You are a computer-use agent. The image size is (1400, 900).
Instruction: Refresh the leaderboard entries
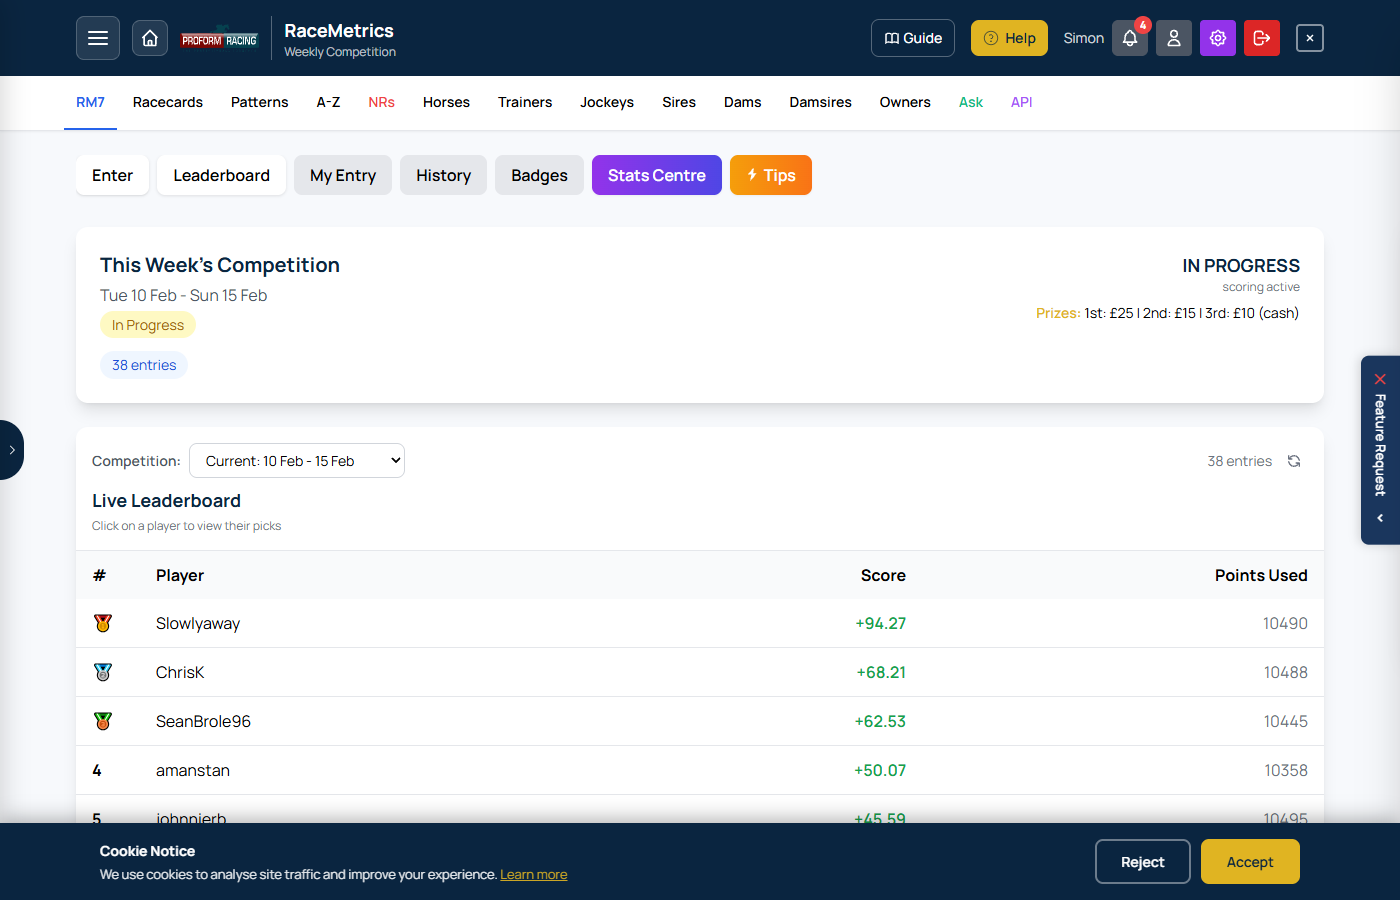point(1294,461)
